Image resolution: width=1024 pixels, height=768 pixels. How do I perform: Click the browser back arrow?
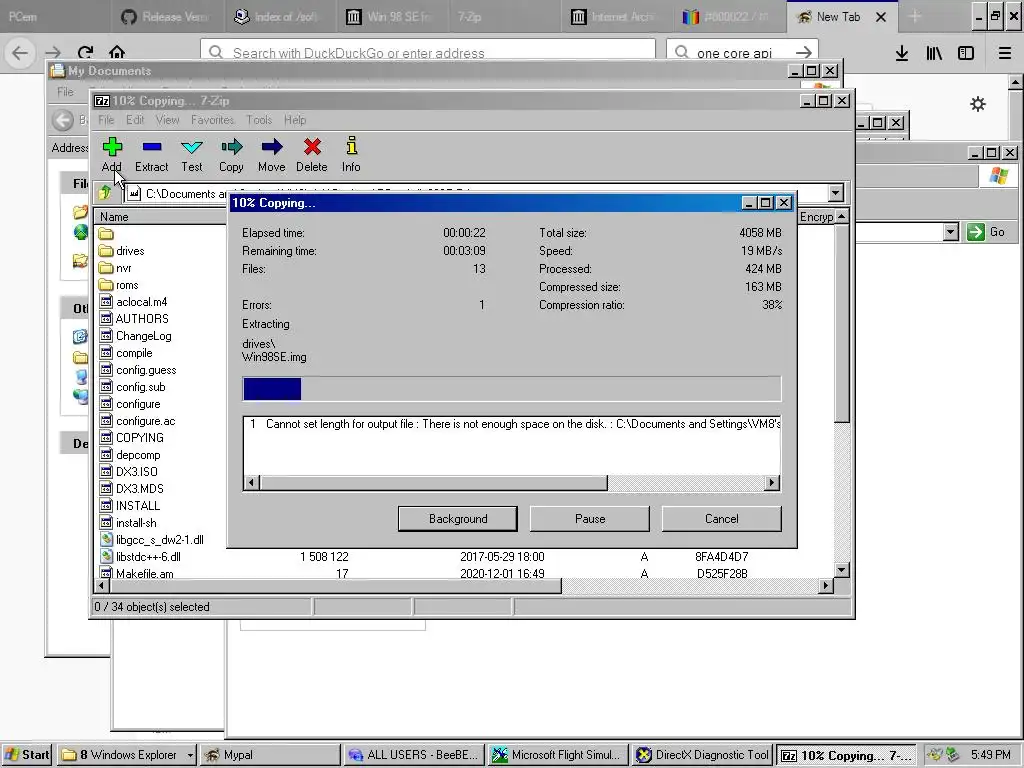(x=20, y=53)
